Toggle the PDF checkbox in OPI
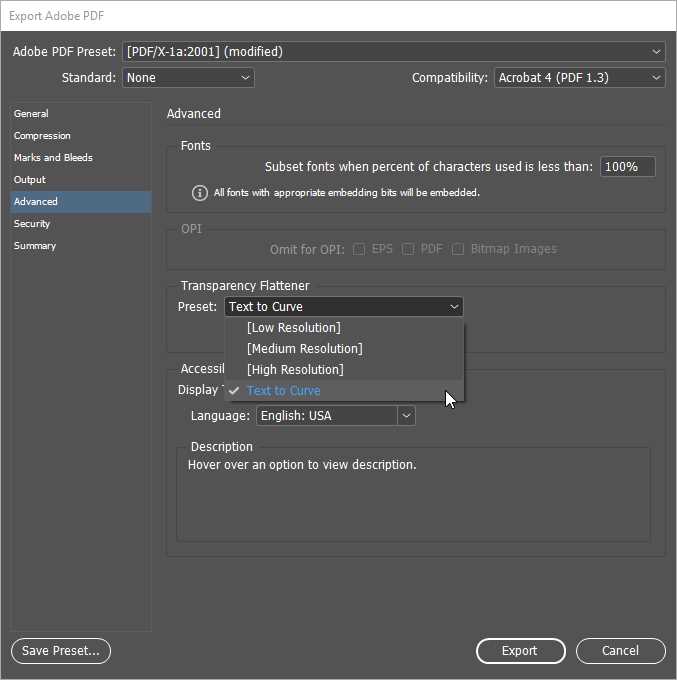The image size is (677, 680). [408, 249]
